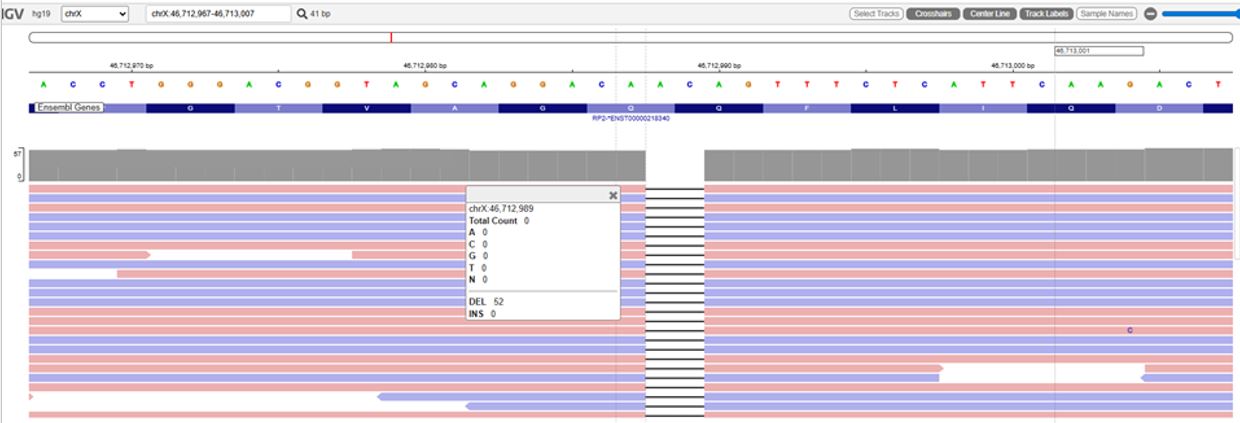This screenshot has height=423, width=1240.
Task: Click the RP2 transcript name link
Action: click(x=630, y=118)
